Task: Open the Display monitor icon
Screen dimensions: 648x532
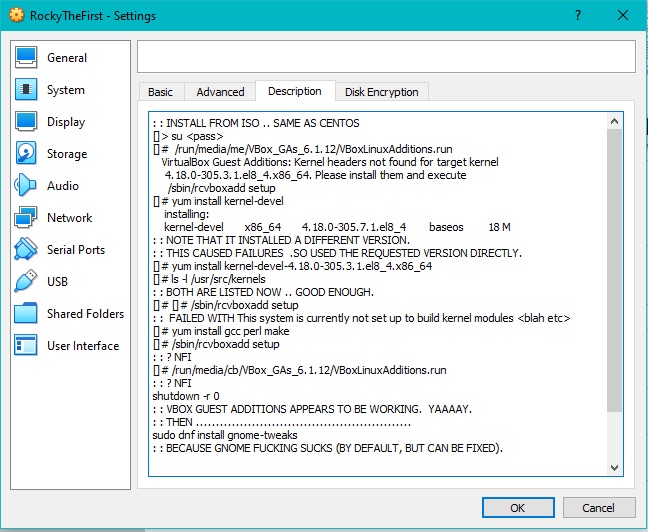Action: pyautogui.click(x=26, y=122)
